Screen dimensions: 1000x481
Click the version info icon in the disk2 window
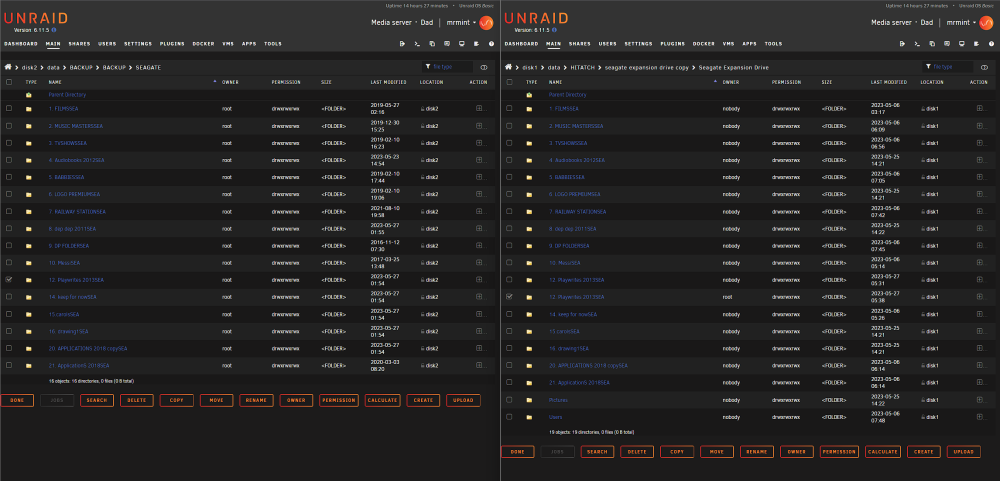(x=54, y=30)
